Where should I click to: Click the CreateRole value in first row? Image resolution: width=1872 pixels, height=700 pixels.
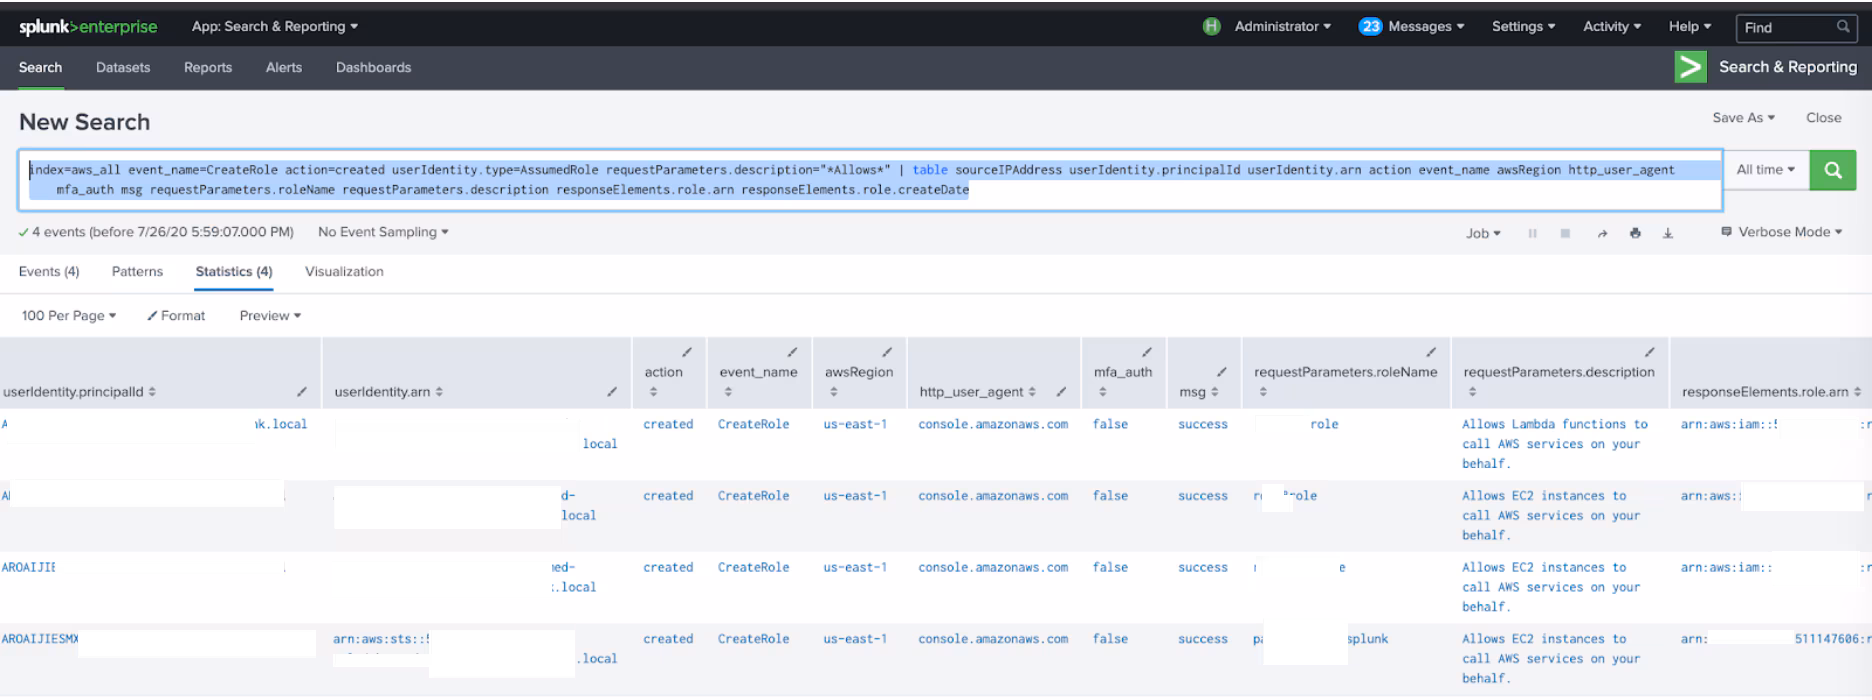click(x=753, y=424)
